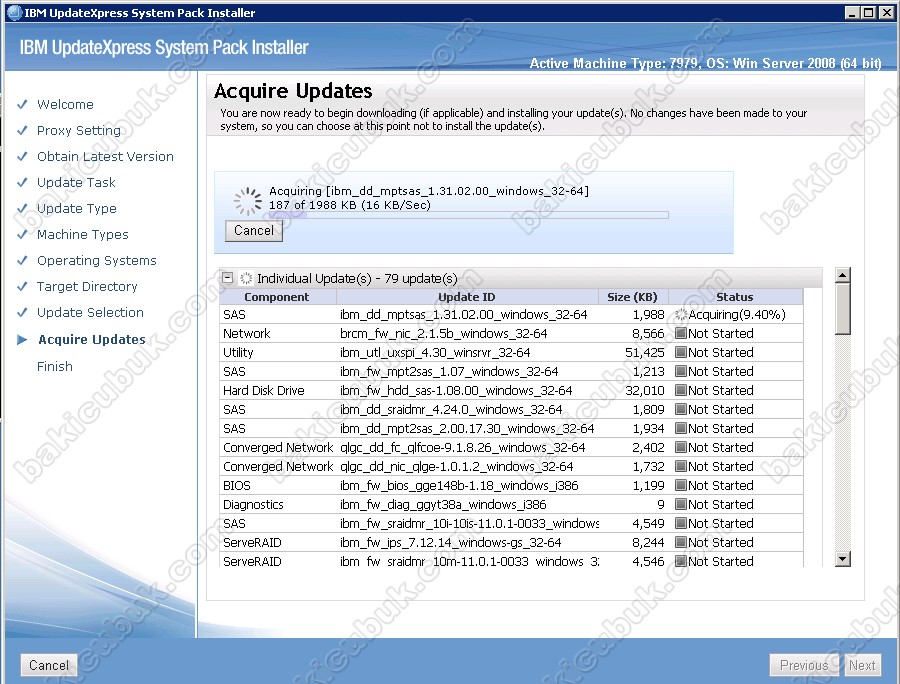Click the status icon for BIOS row
900x684 pixels.
coord(681,485)
